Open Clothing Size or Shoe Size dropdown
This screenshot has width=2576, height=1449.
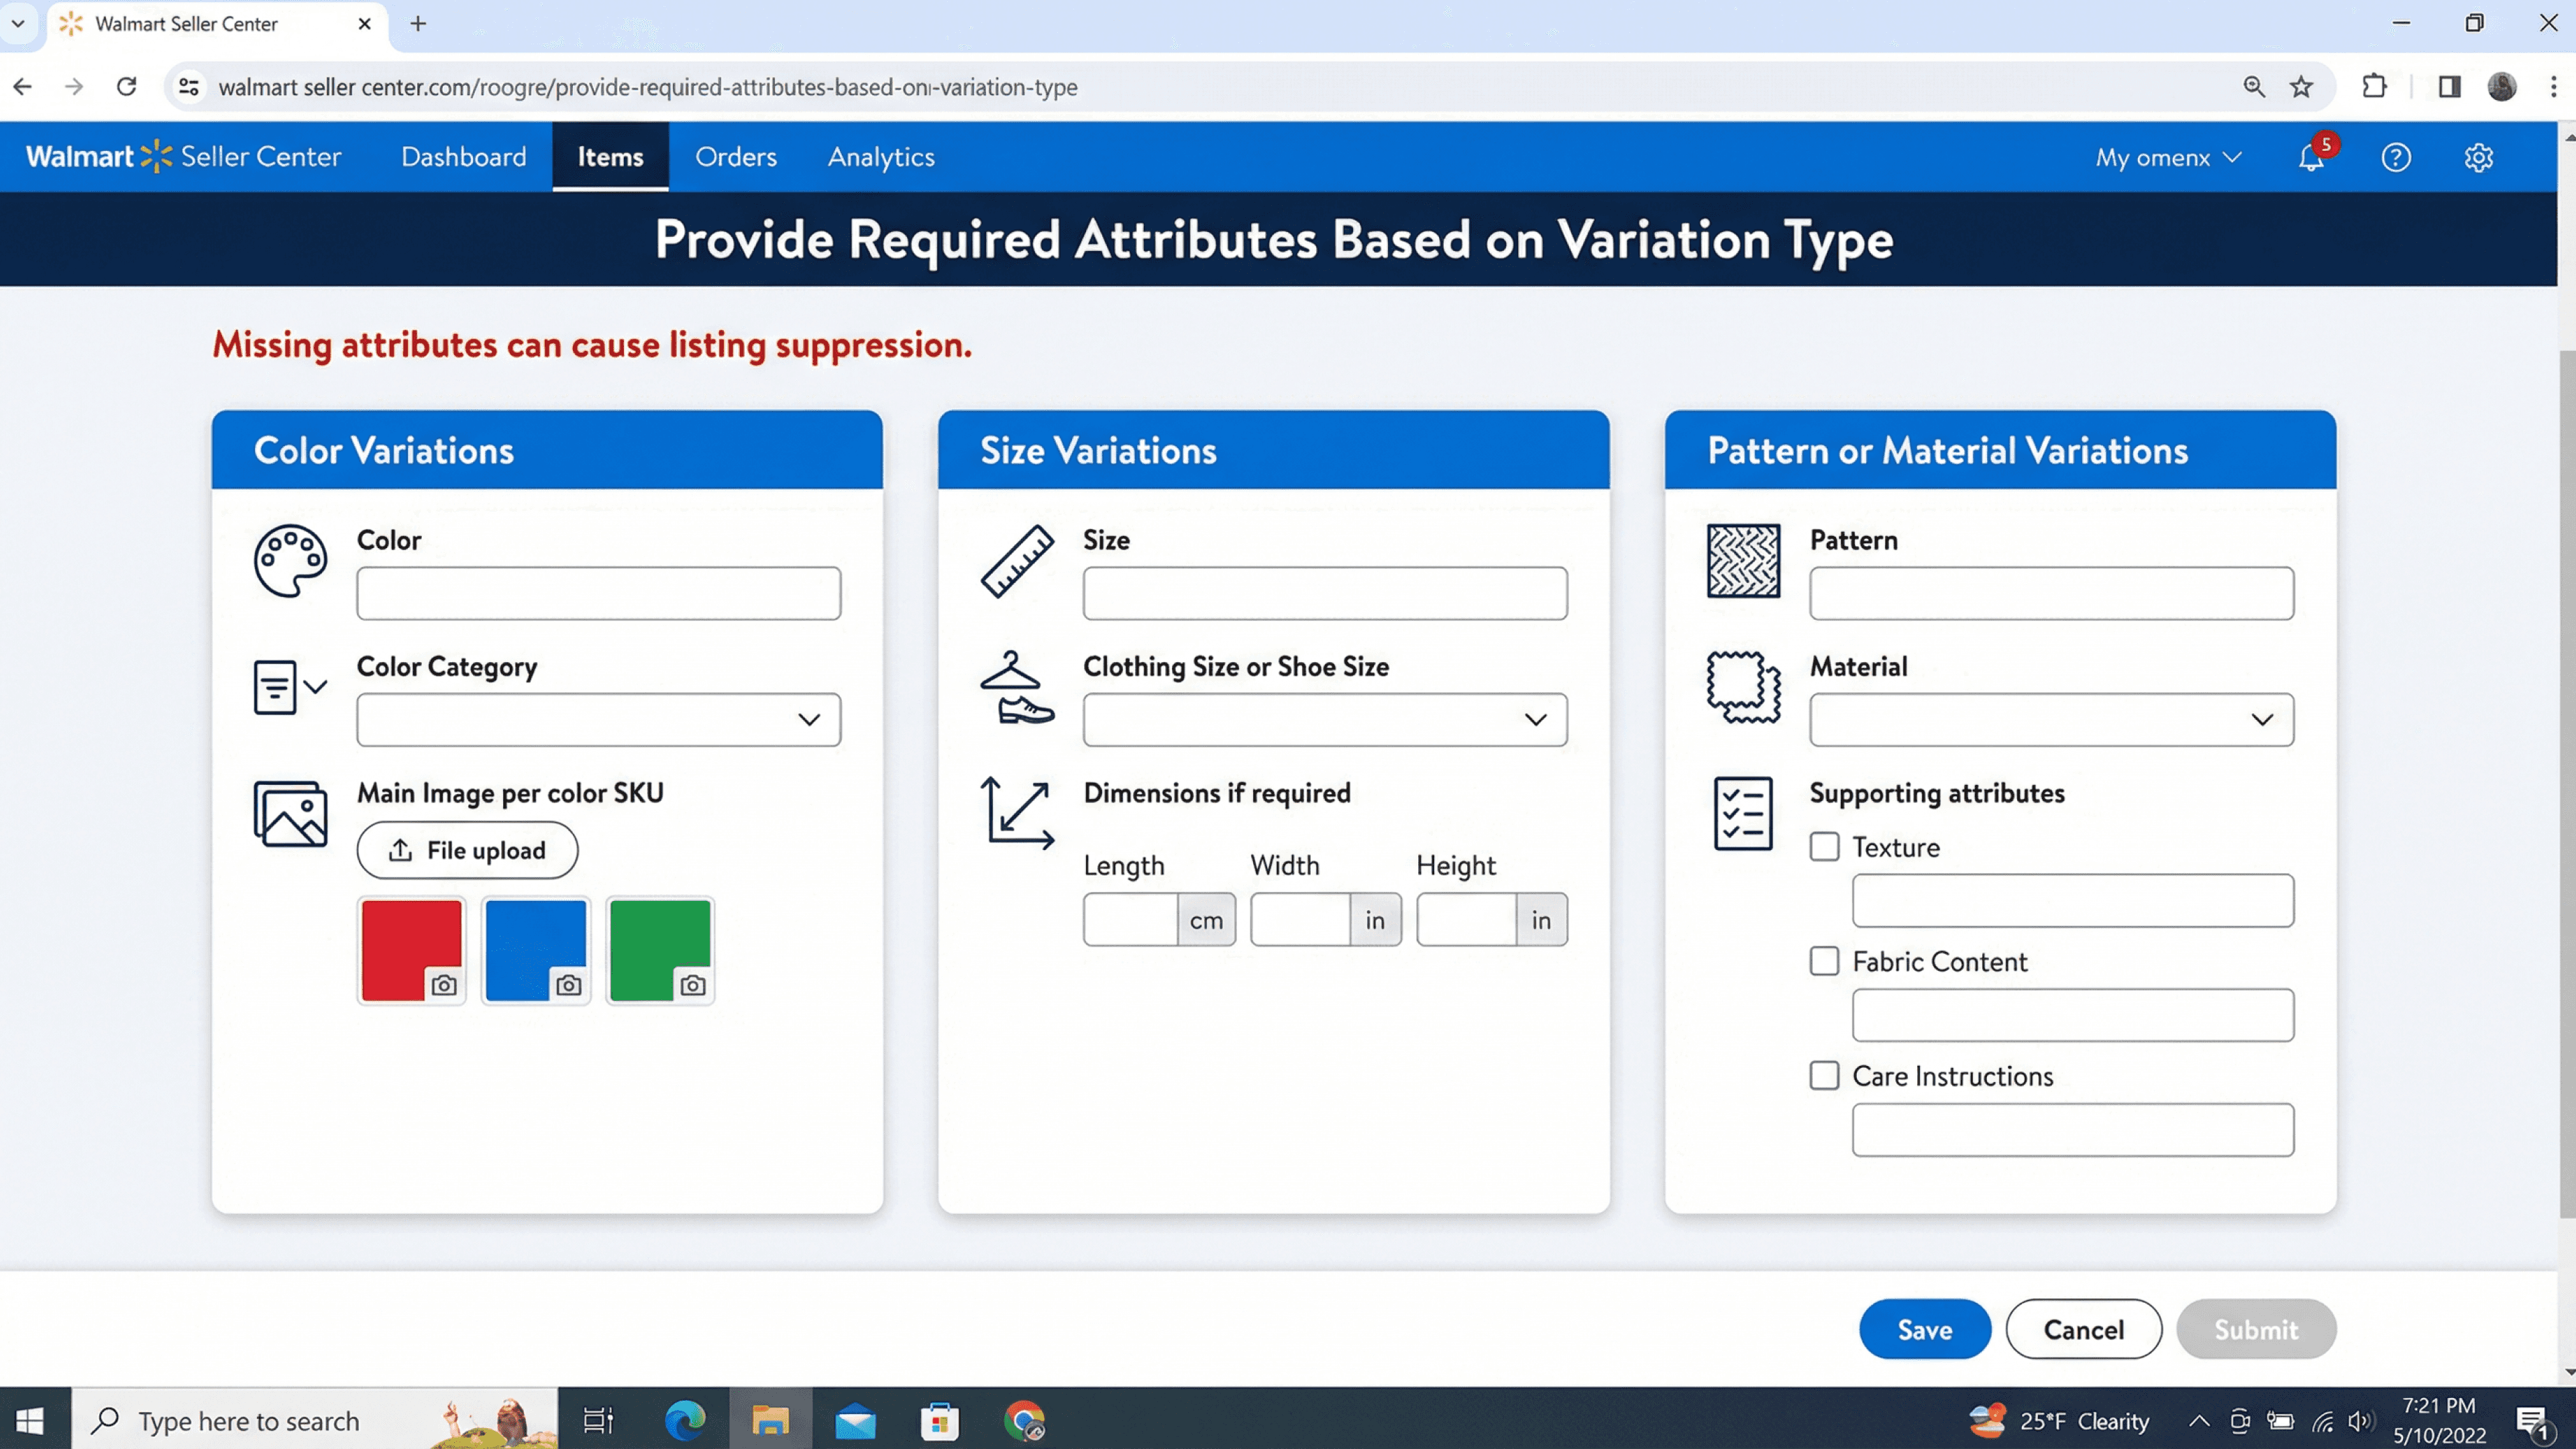[1324, 720]
